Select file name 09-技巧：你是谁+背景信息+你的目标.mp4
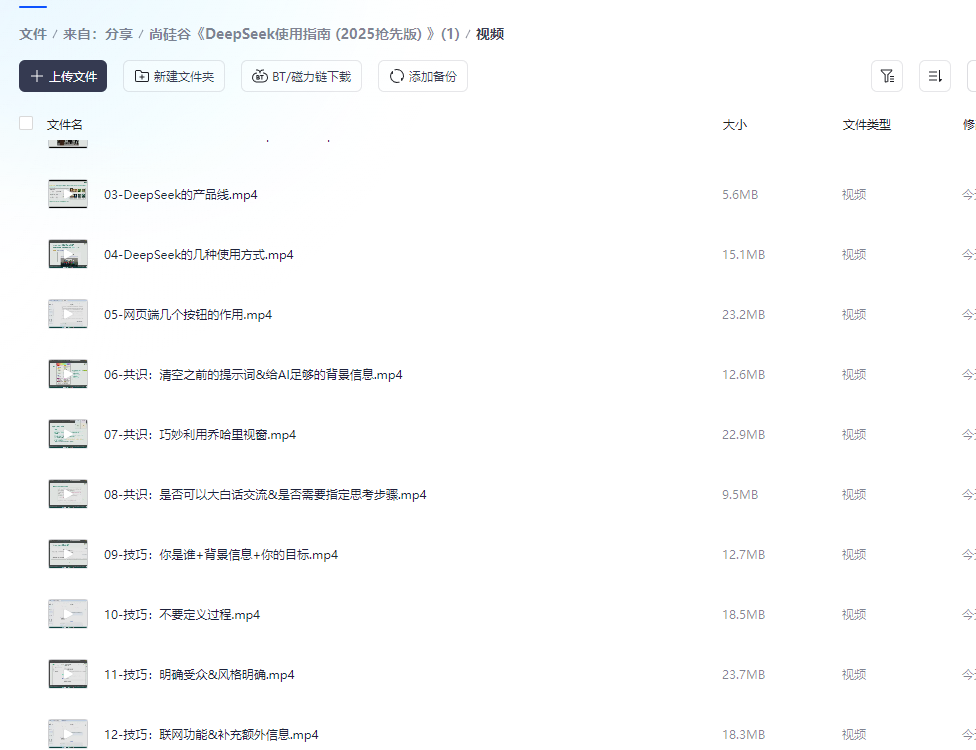Viewport: 976px width, 750px height. [221, 555]
